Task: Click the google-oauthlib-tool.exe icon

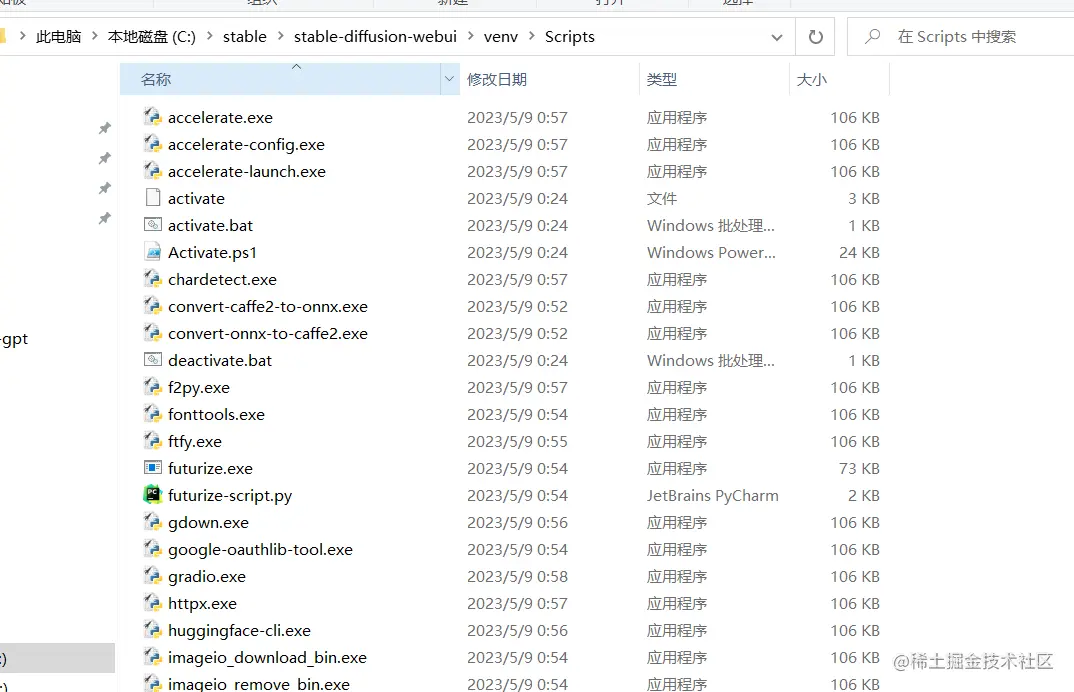Action: (153, 549)
